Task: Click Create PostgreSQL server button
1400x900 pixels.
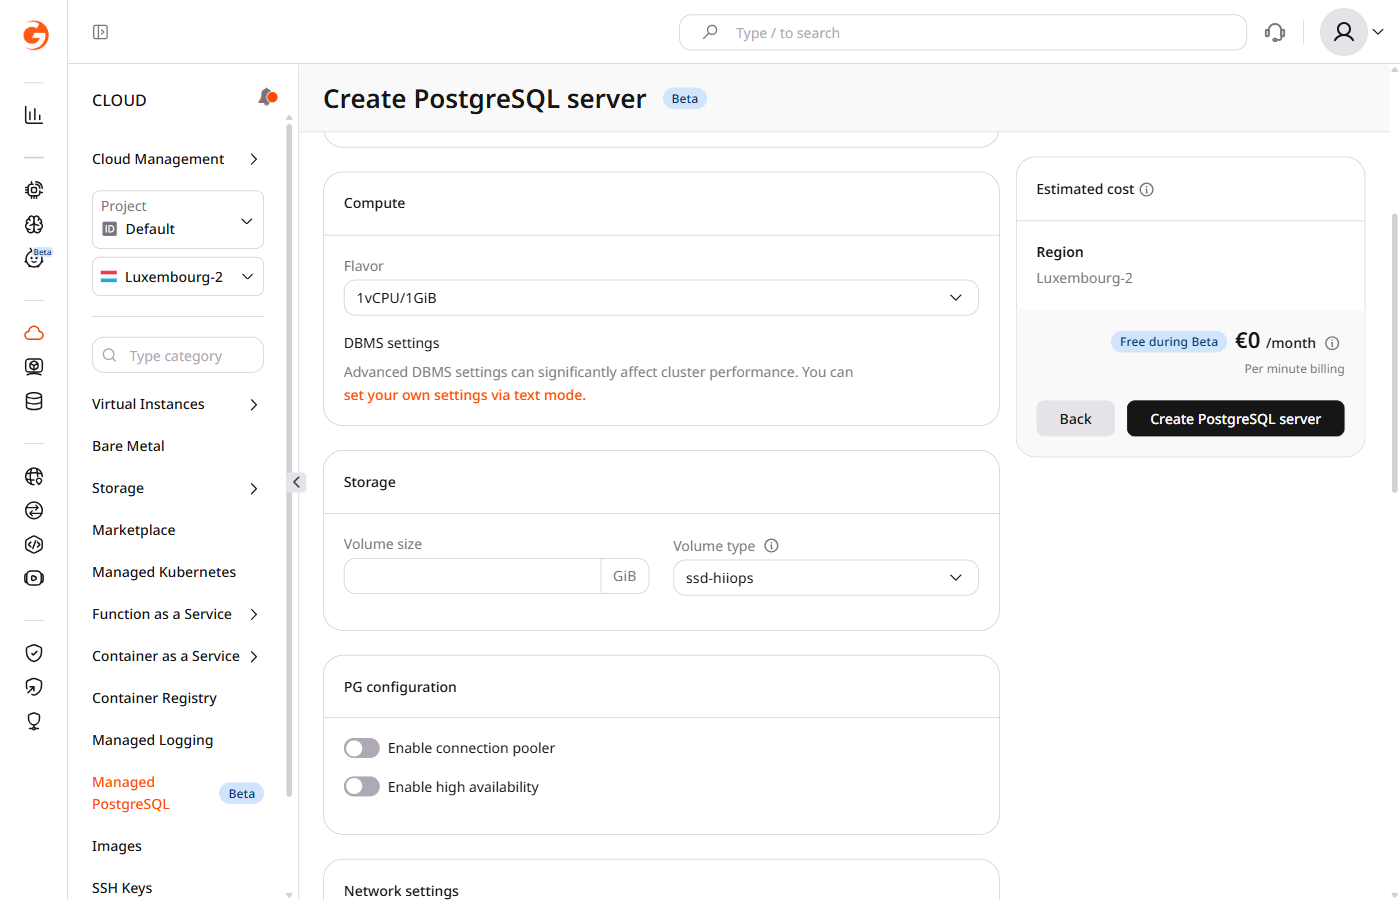Action: (1235, 418)
